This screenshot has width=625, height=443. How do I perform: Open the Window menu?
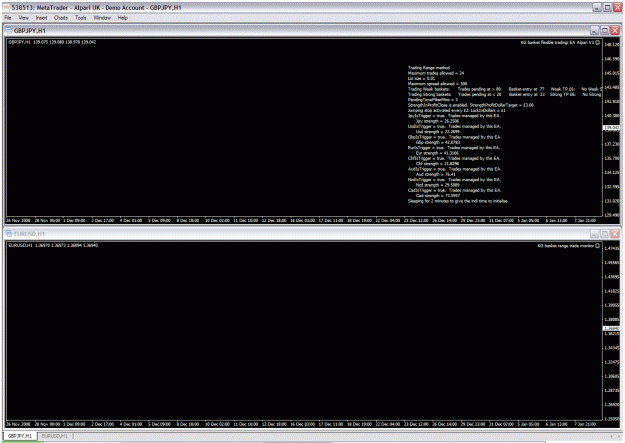(102, 18)
